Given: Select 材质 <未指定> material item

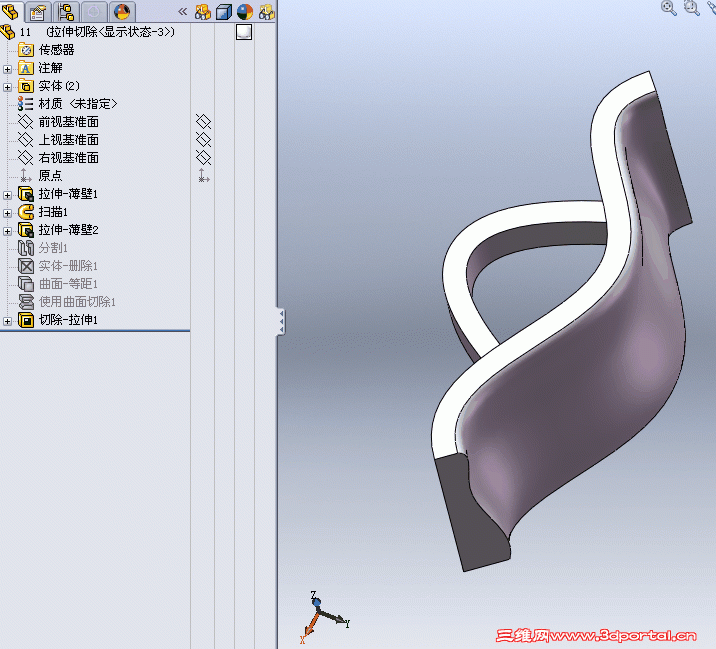Looking at the screenshot, I should click(68, 104).
